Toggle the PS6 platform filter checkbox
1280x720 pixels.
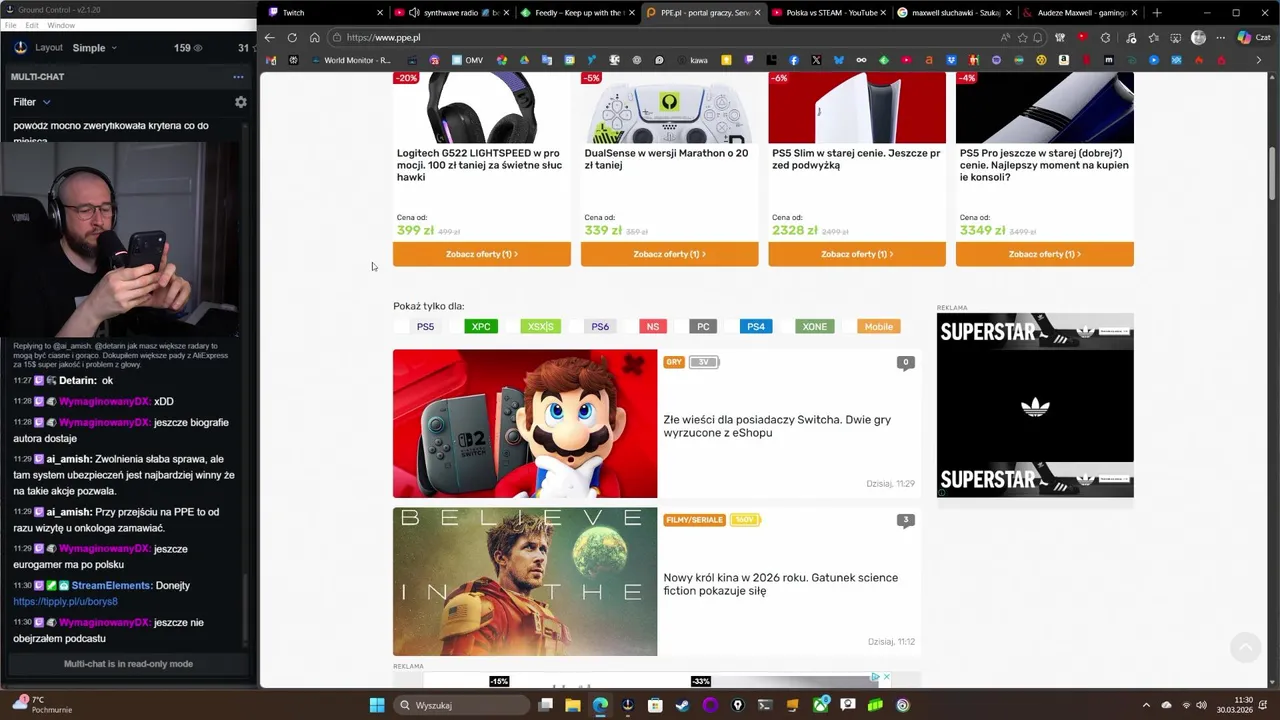click(576, 327)
